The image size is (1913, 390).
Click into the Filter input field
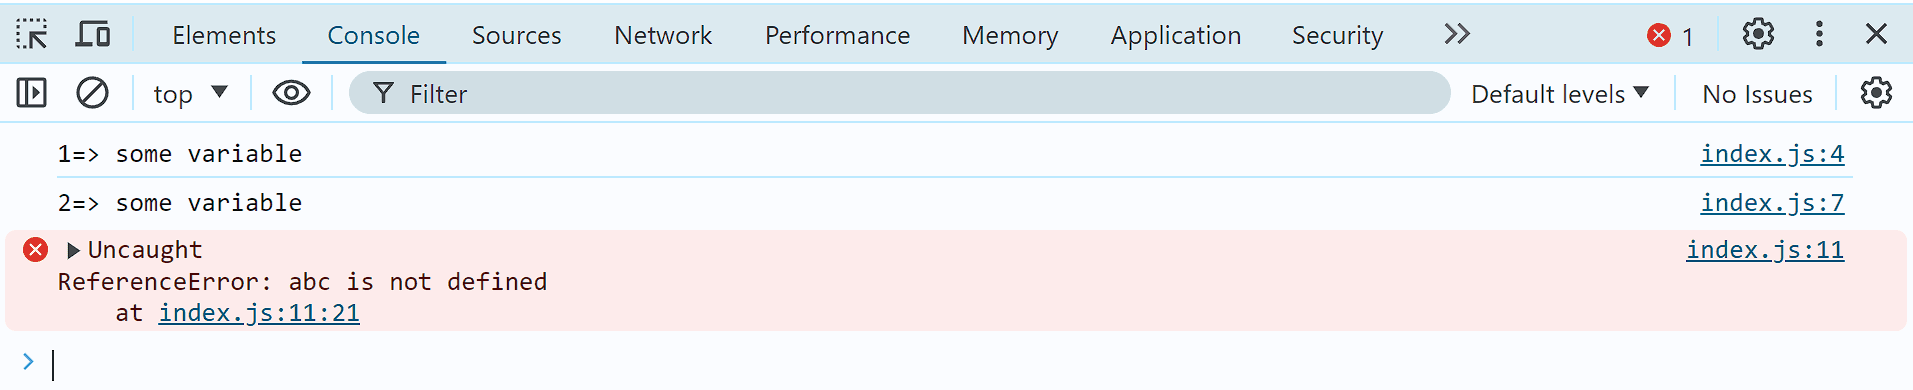pos(900,93)
